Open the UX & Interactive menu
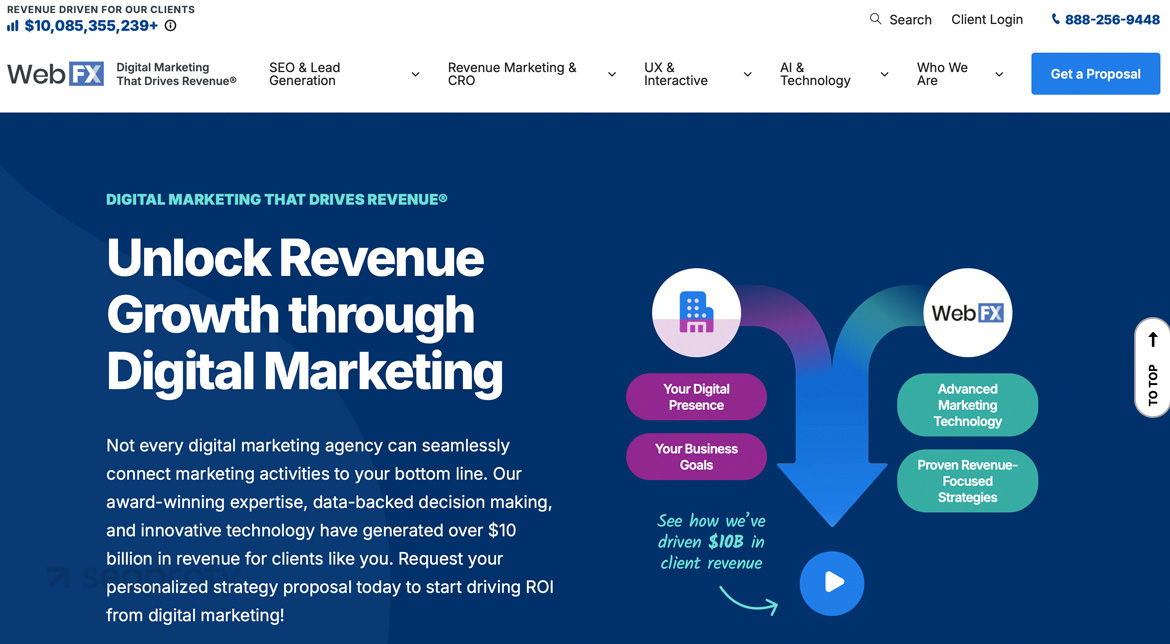Image resolution: width=1170 pixels, height=644 pixels. [x=675, y=74]
